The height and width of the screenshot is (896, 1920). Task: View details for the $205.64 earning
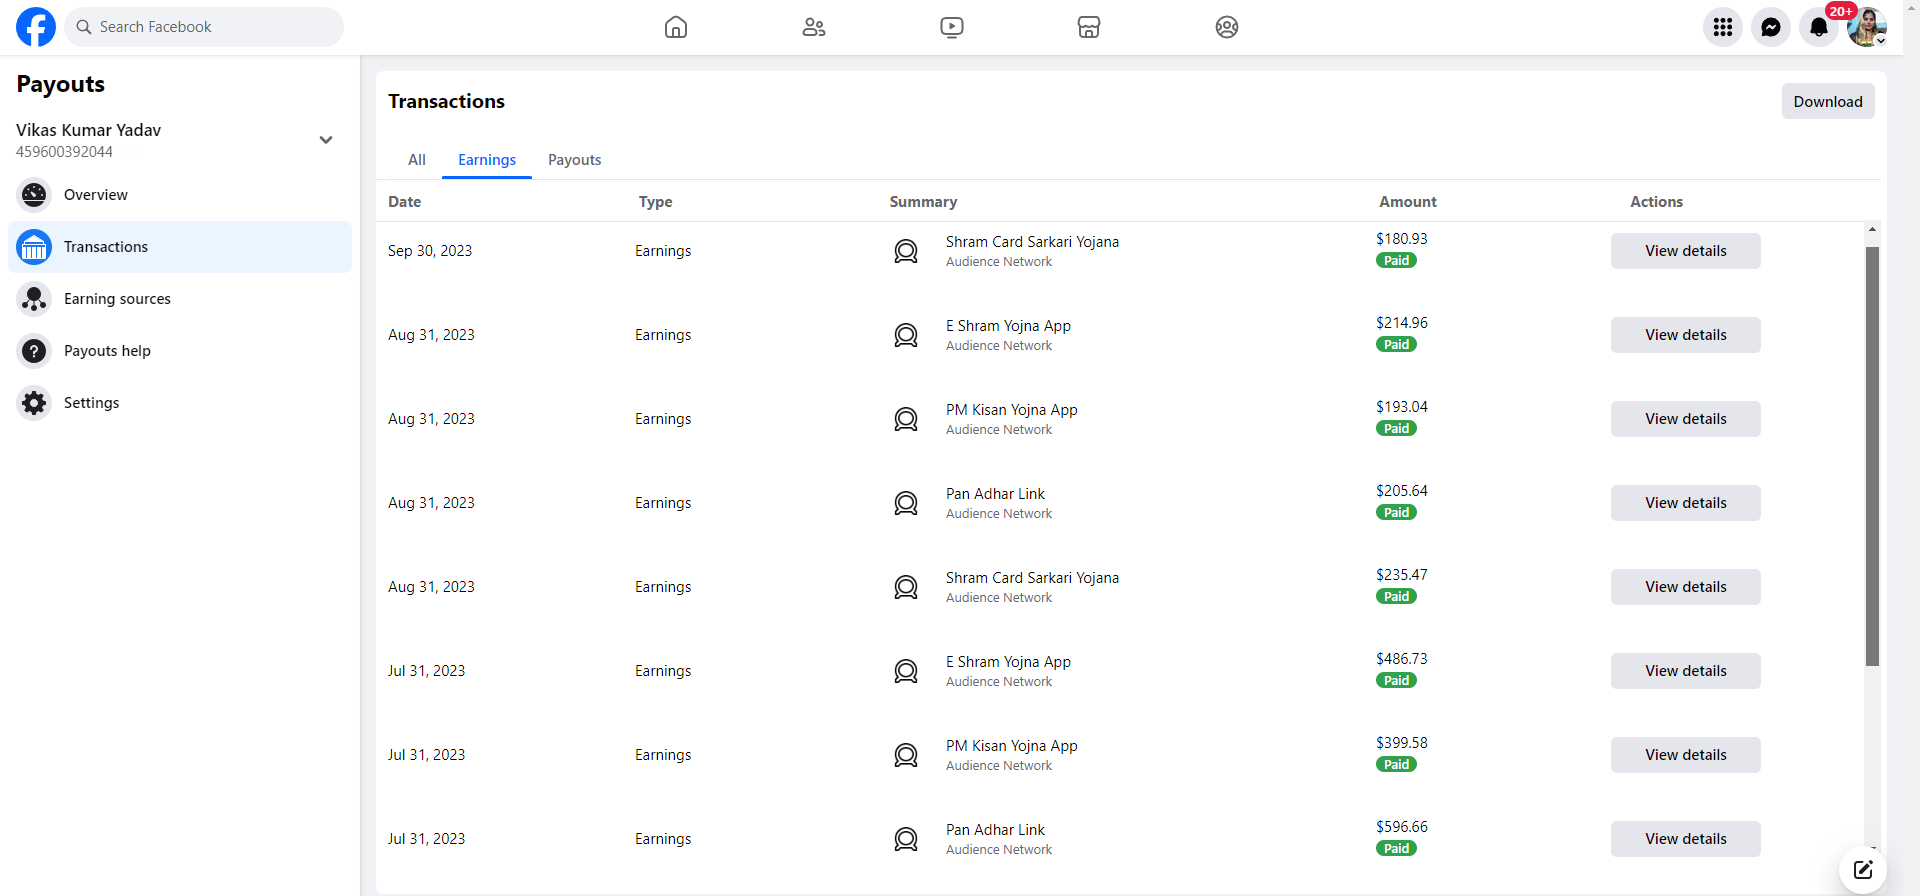click(1686, 503)
